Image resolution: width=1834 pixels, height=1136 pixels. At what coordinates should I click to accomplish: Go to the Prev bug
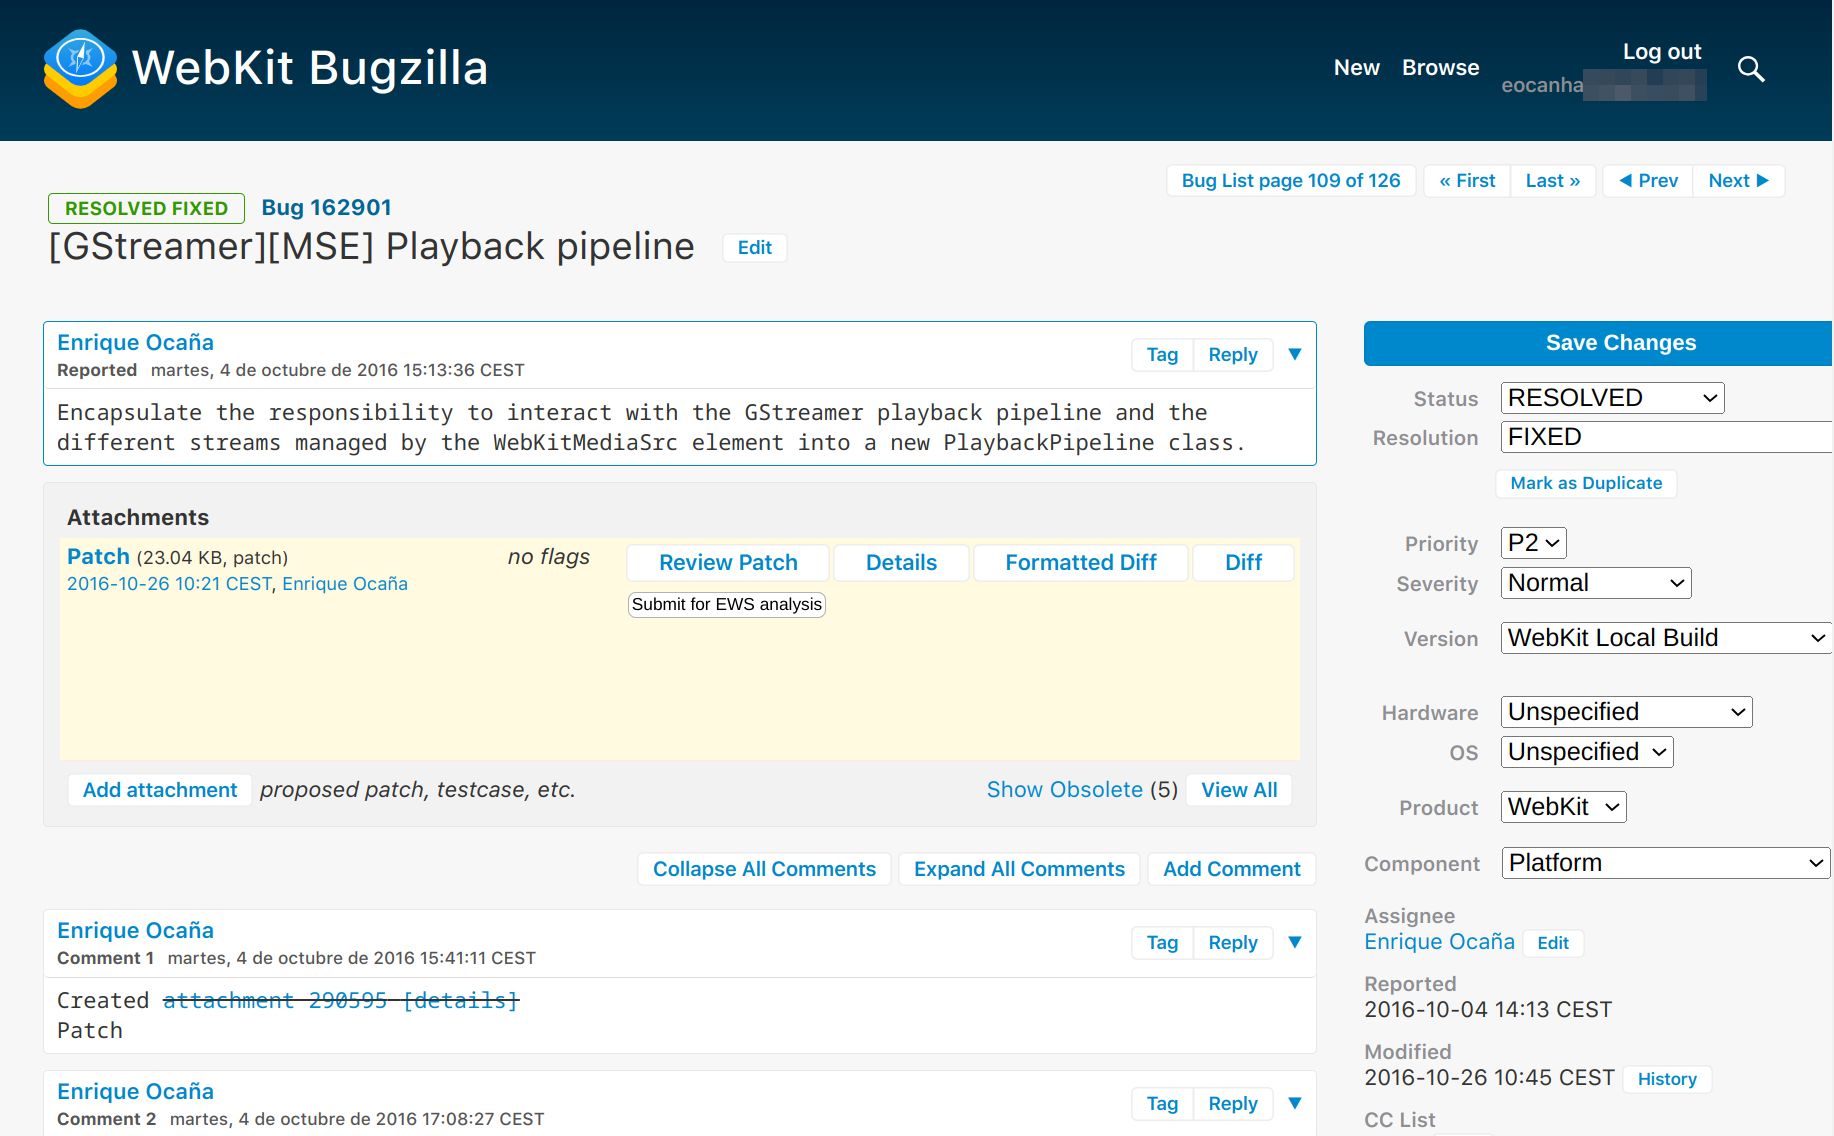point(1648,181)
